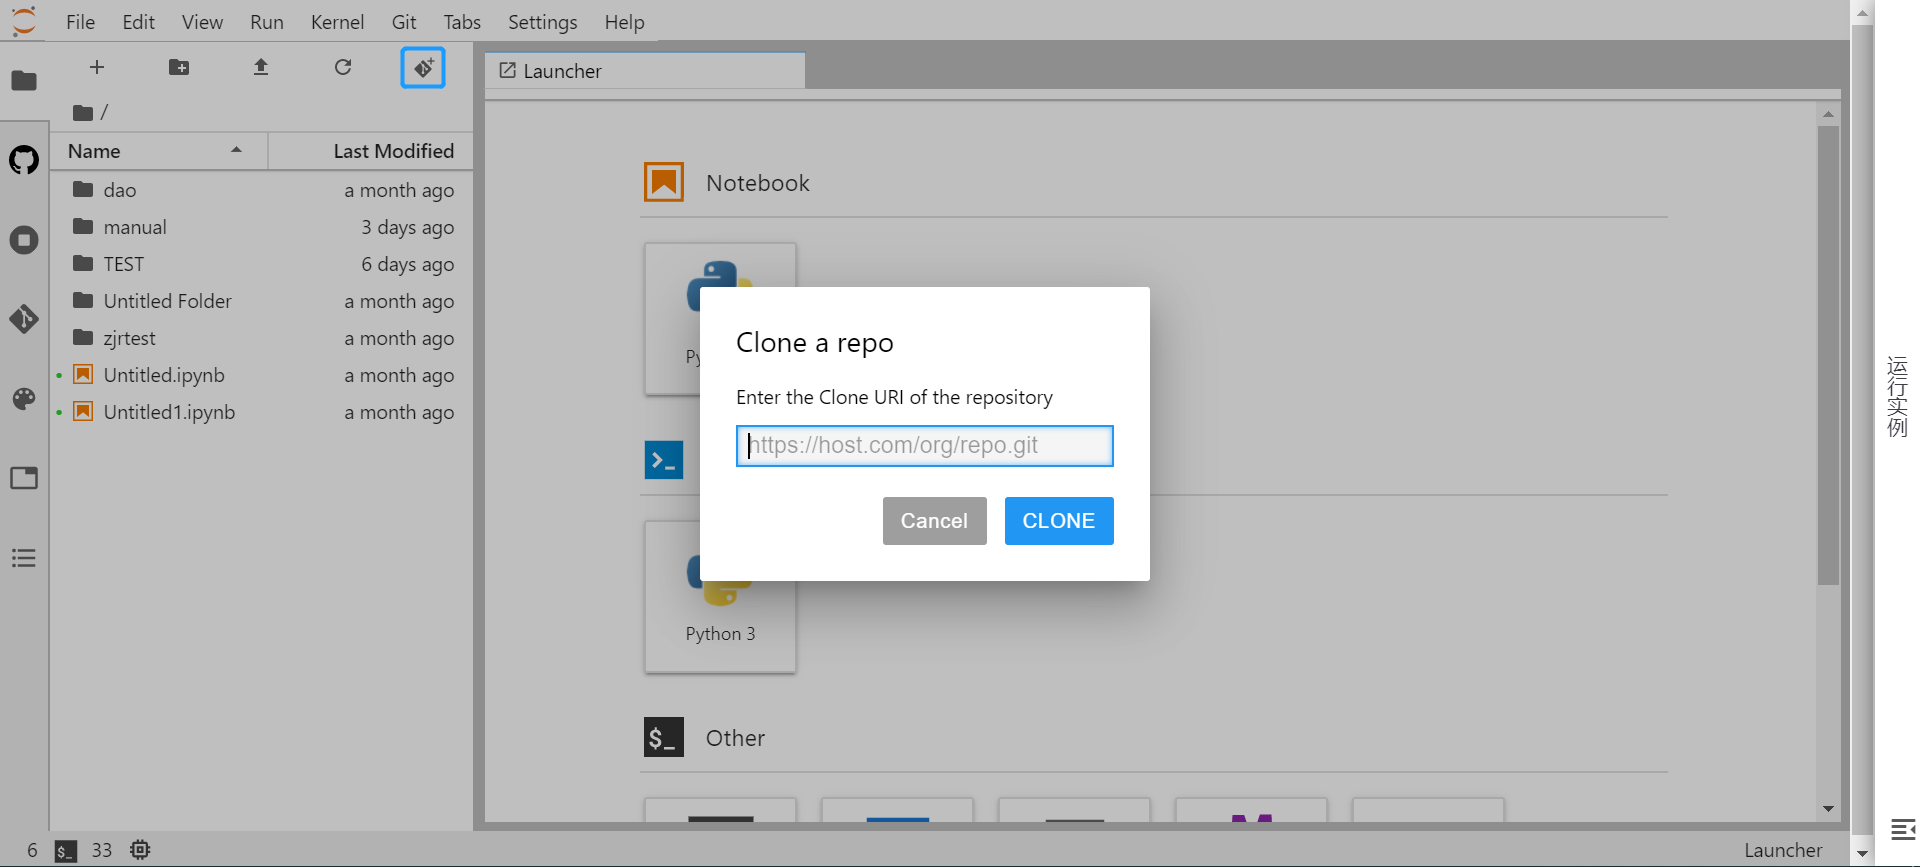Click the outer page scrollbar down arrow

[1862, 855]
